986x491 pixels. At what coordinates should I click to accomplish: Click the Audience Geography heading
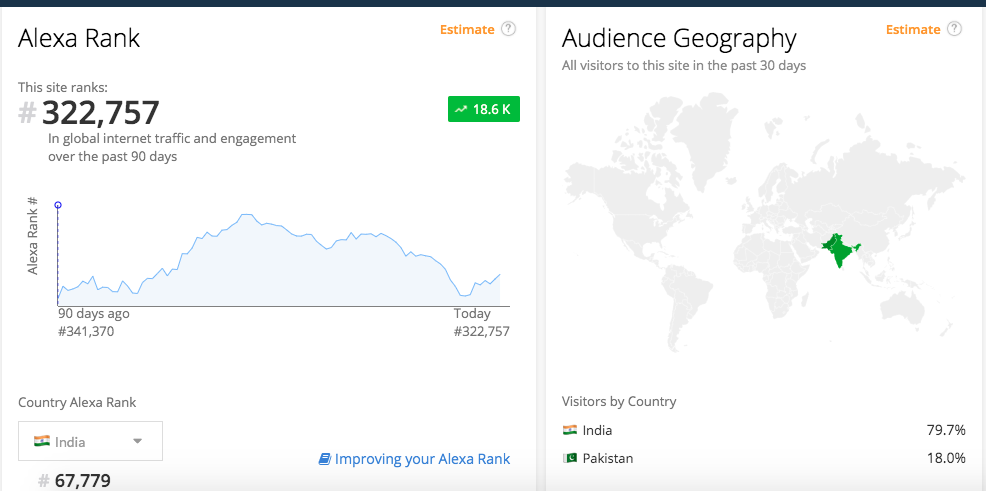coord(679,38)
